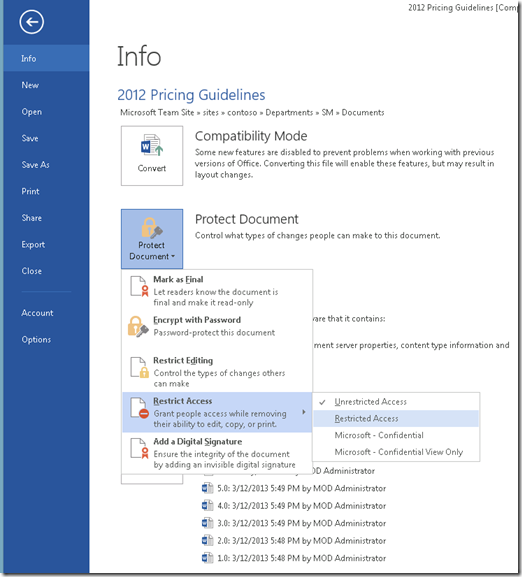
Task: Click the Compatibility Mode heading
Action: pos(251,136)
